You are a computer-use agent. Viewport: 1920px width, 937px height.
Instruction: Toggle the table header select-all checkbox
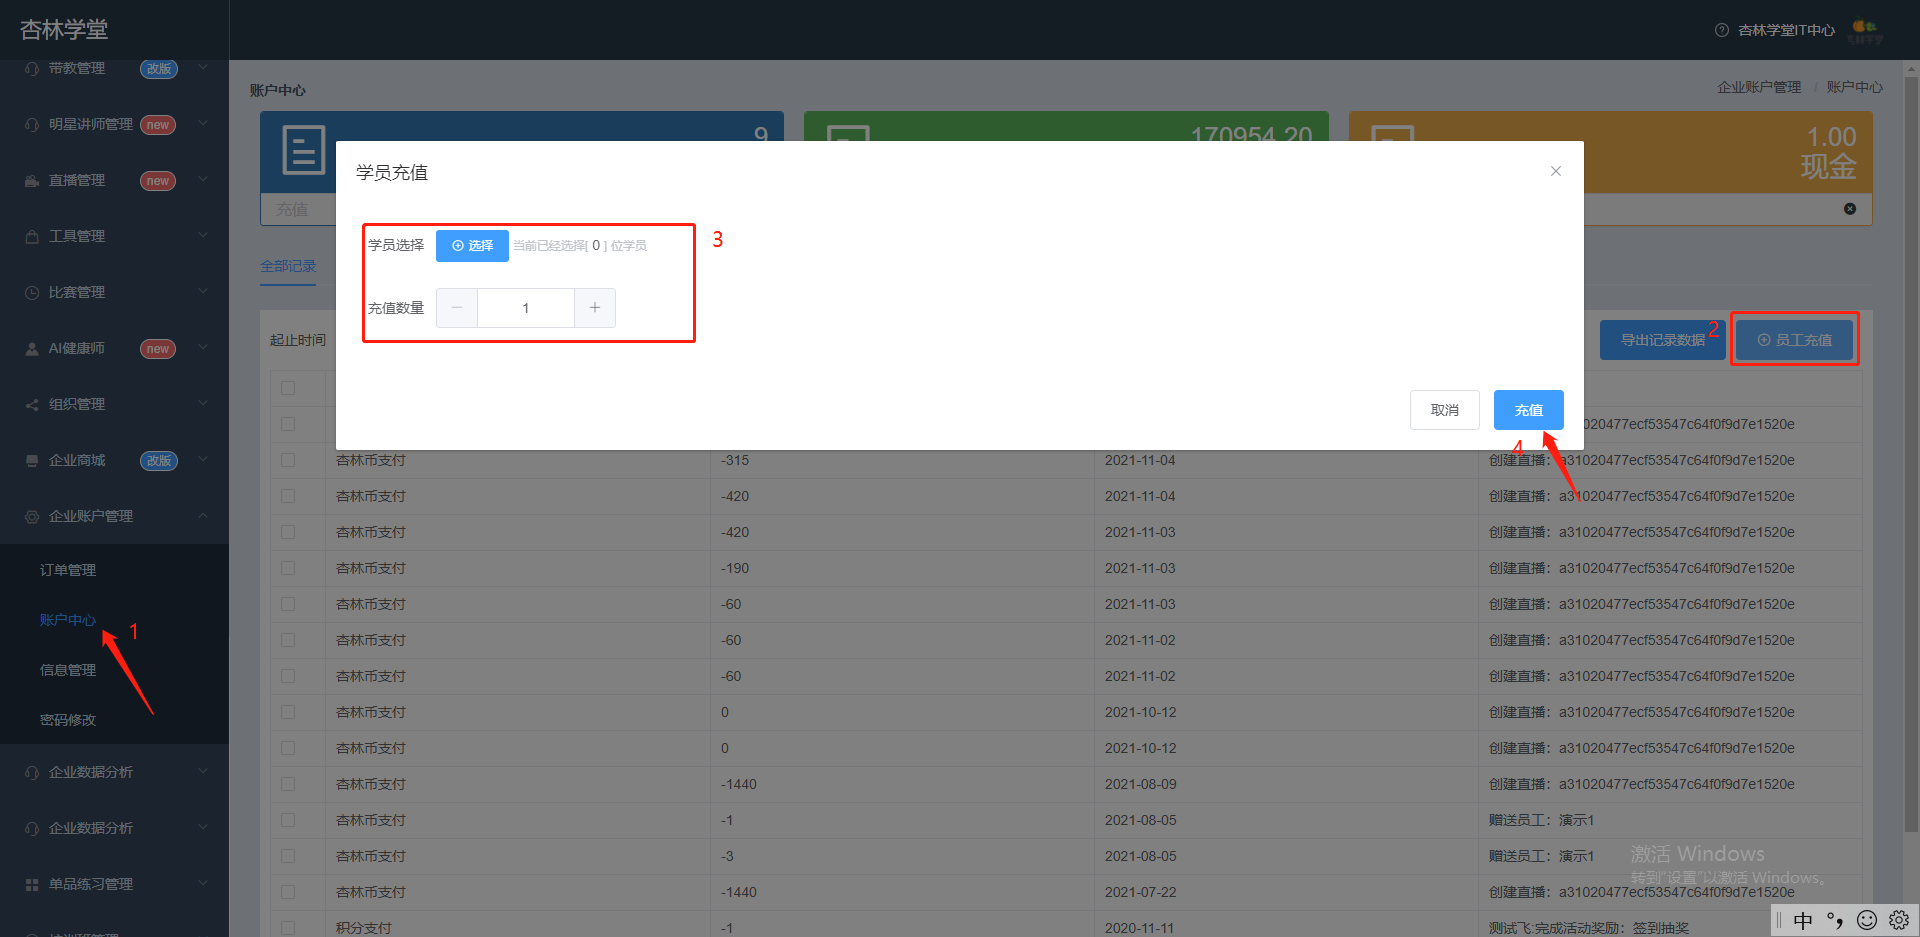[x=288, y=388]
